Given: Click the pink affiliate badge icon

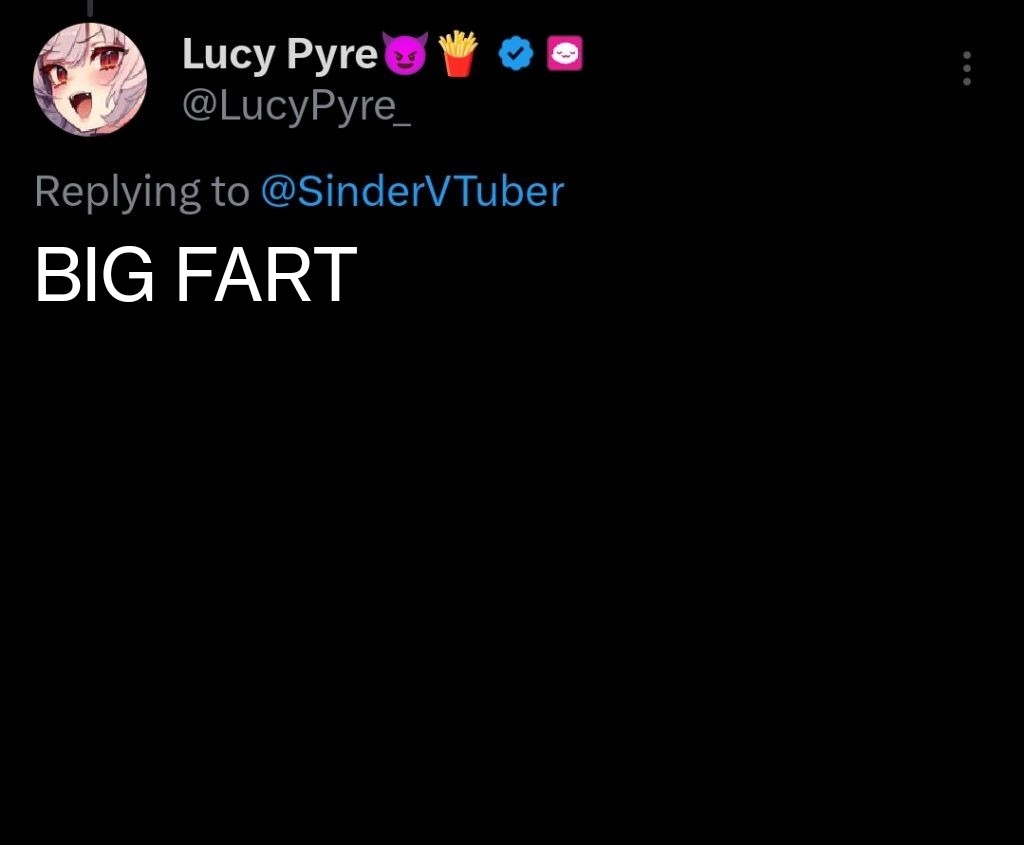Looking at the screenshot, I should 564,54.
